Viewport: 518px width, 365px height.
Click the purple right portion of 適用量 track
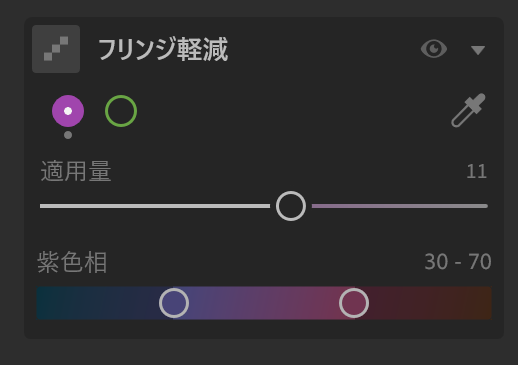pyautogui.click(x=400, y=206)
